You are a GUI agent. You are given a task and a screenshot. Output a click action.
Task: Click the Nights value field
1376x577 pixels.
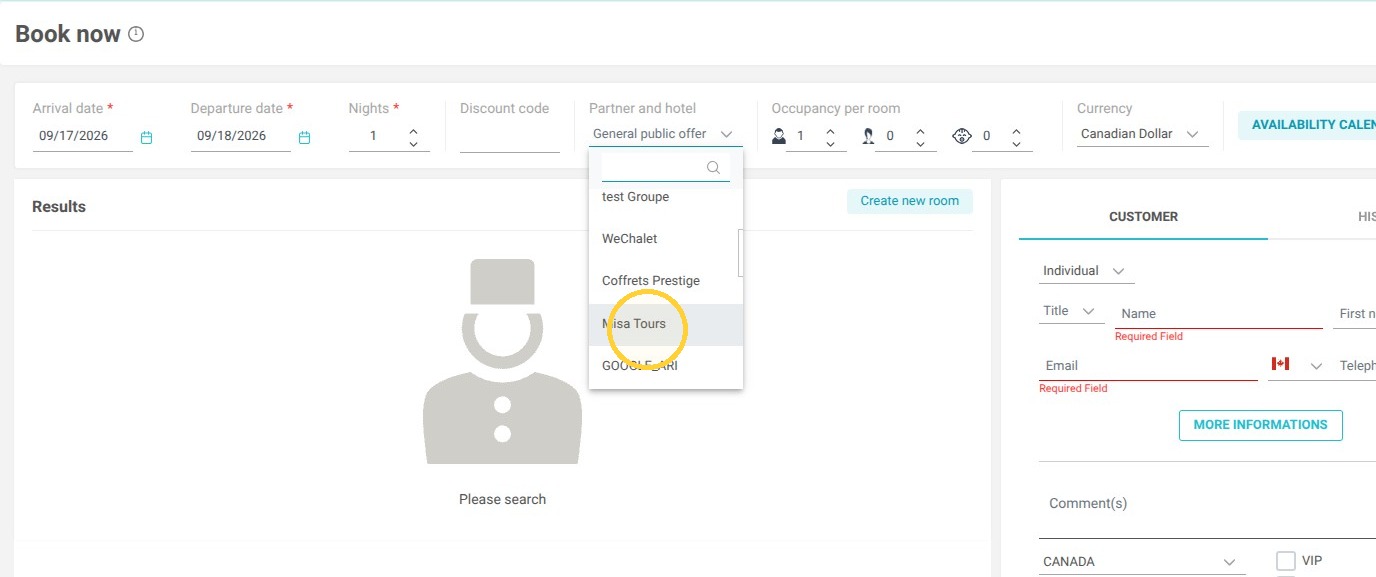(x=375, y=136)
